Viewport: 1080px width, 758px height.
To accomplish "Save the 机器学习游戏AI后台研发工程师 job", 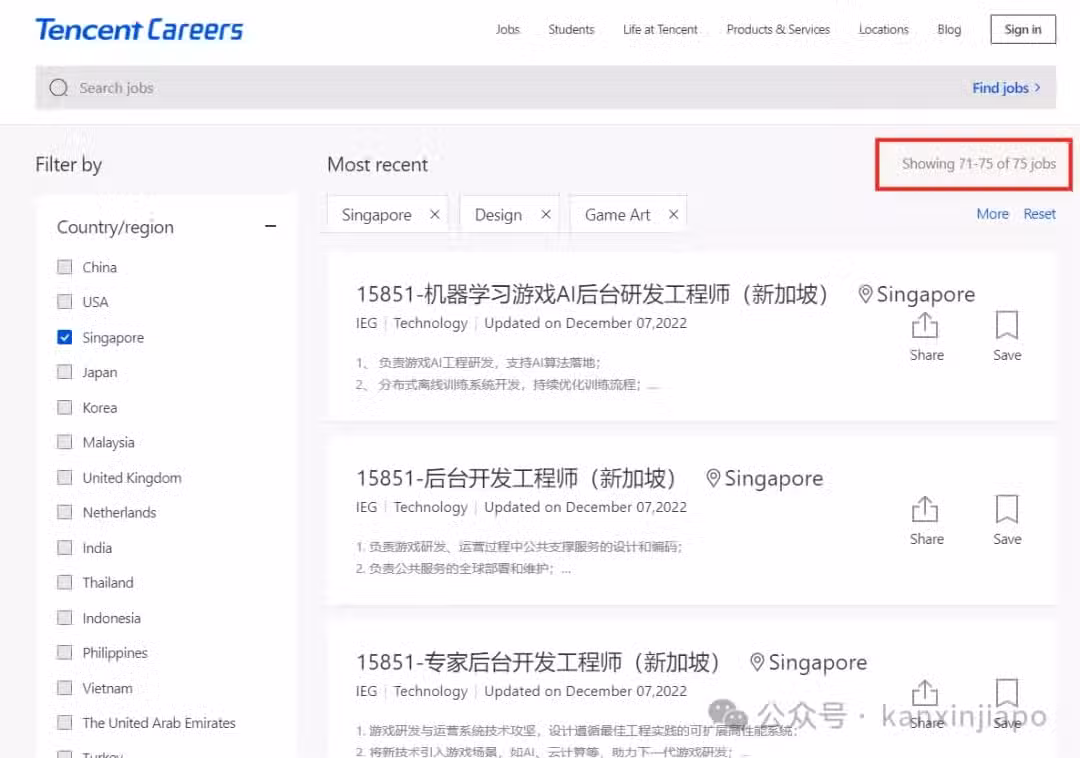I will pyautogui.click(x=1006, y=337).
